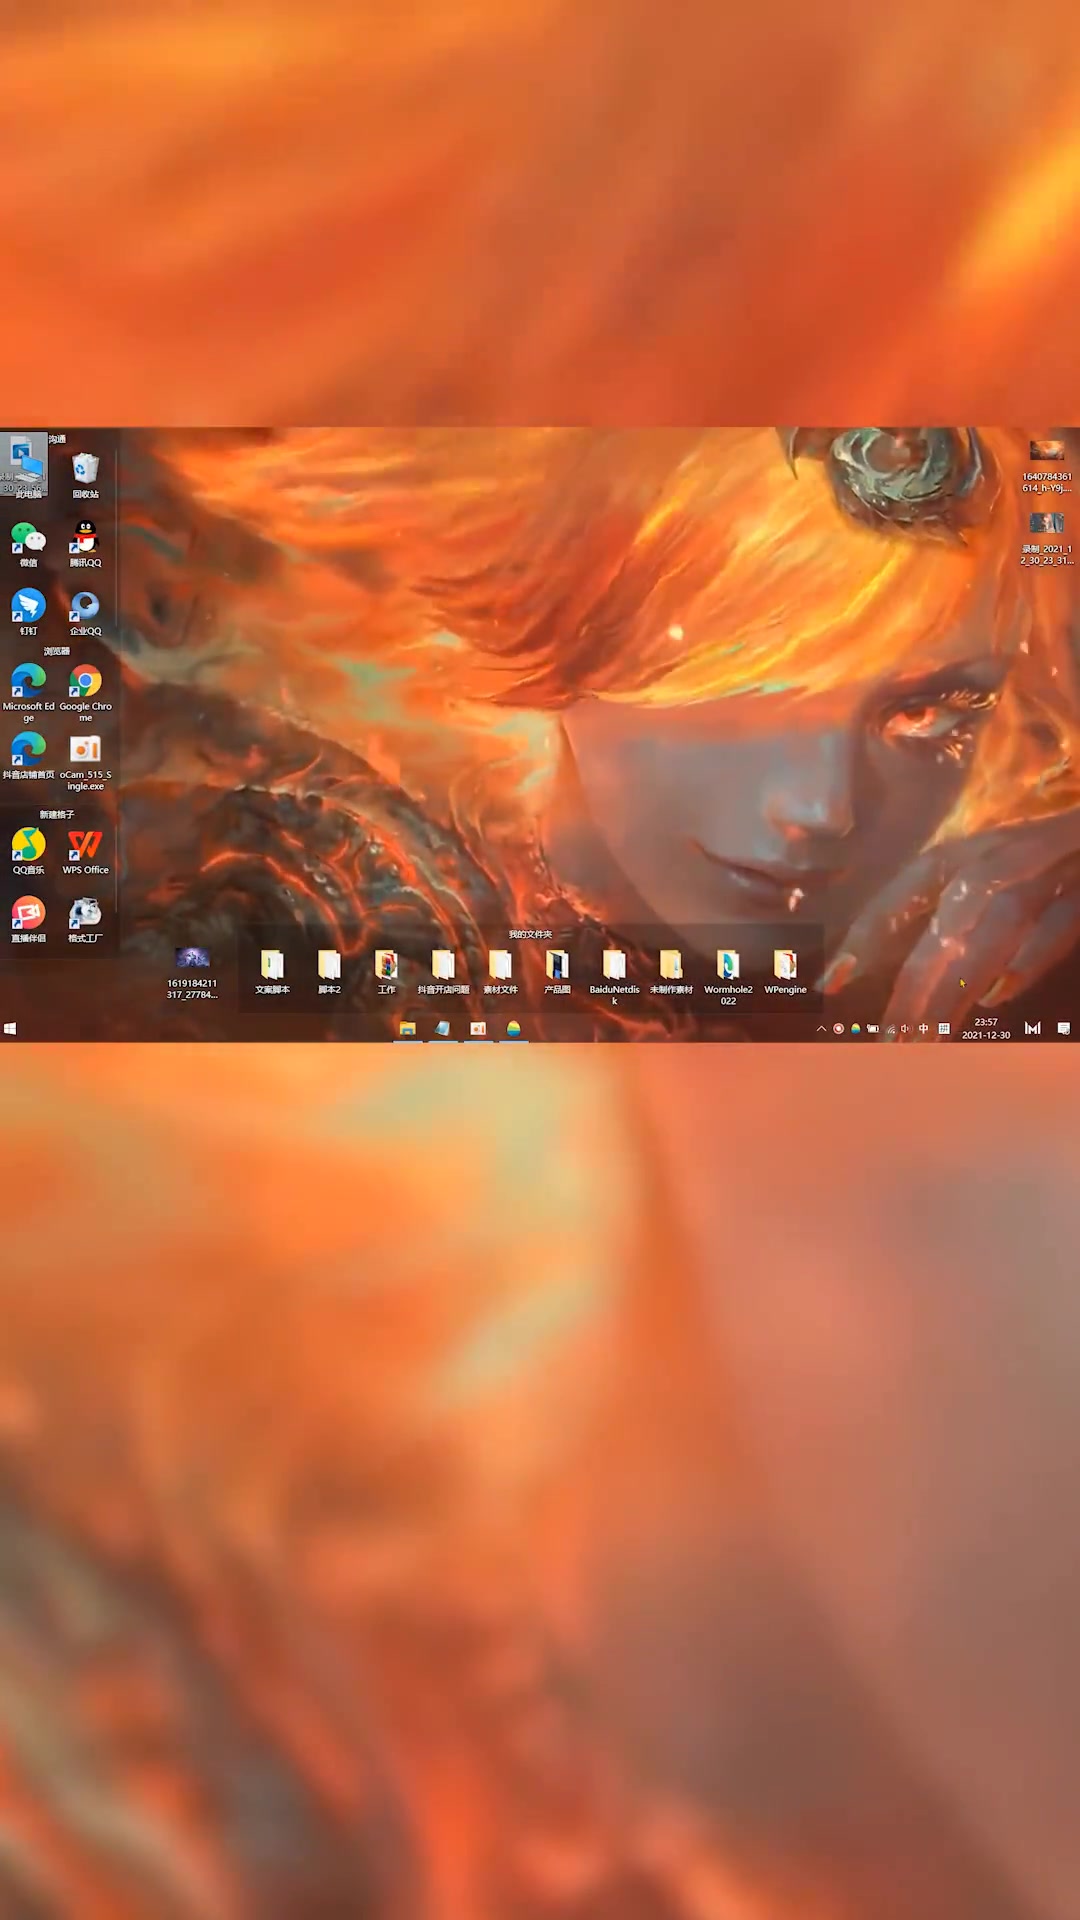The height and width of the screenshot is (1920, 1080).
Task: Click the 沟通 group label
Action: point(57,439)
